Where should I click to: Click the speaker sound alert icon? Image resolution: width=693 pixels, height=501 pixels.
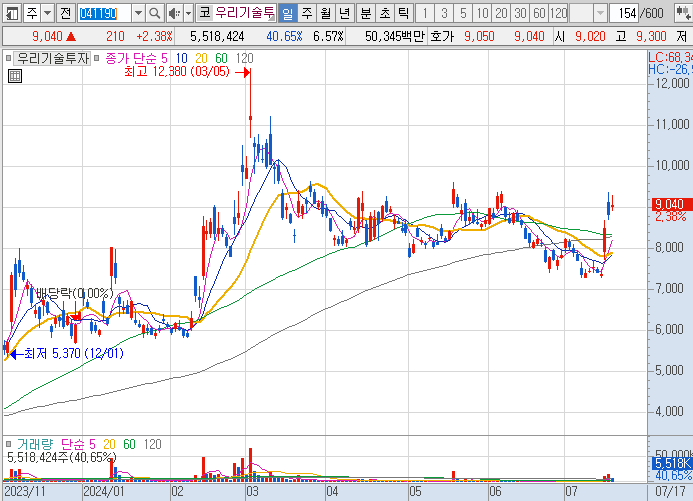[174, 13]
